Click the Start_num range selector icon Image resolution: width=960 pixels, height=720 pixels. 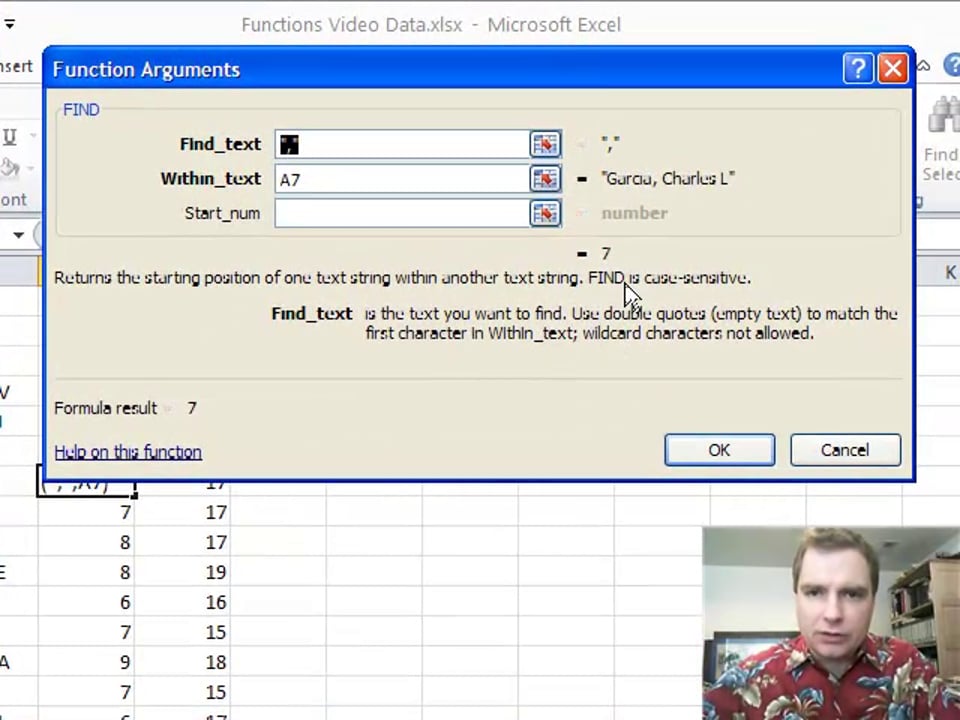[545, 214]
